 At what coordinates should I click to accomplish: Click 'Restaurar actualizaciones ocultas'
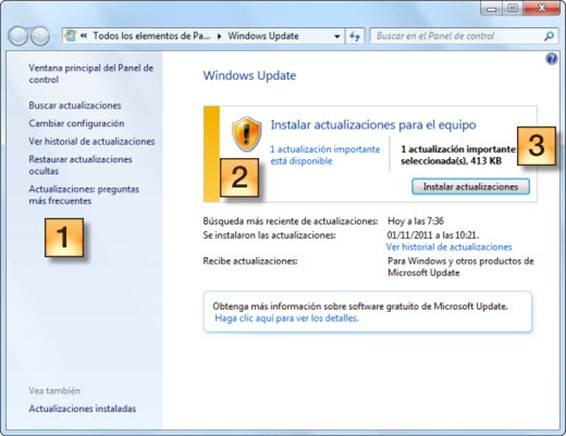click(80, 165)
